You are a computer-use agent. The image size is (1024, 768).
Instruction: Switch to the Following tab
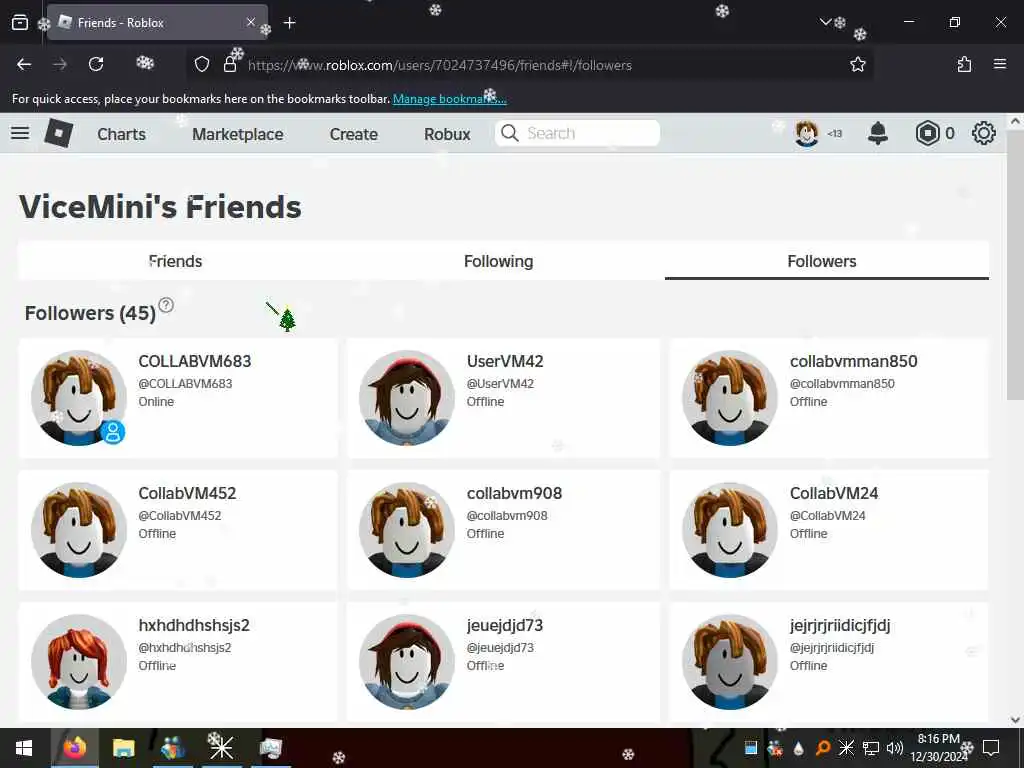(x=498, y=261)
